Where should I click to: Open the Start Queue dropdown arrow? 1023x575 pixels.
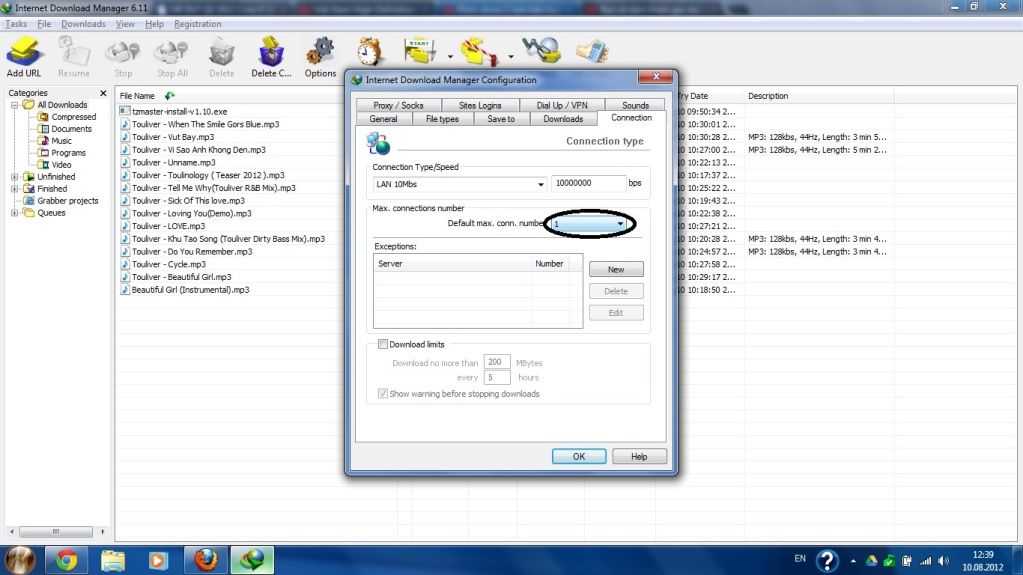450,57
